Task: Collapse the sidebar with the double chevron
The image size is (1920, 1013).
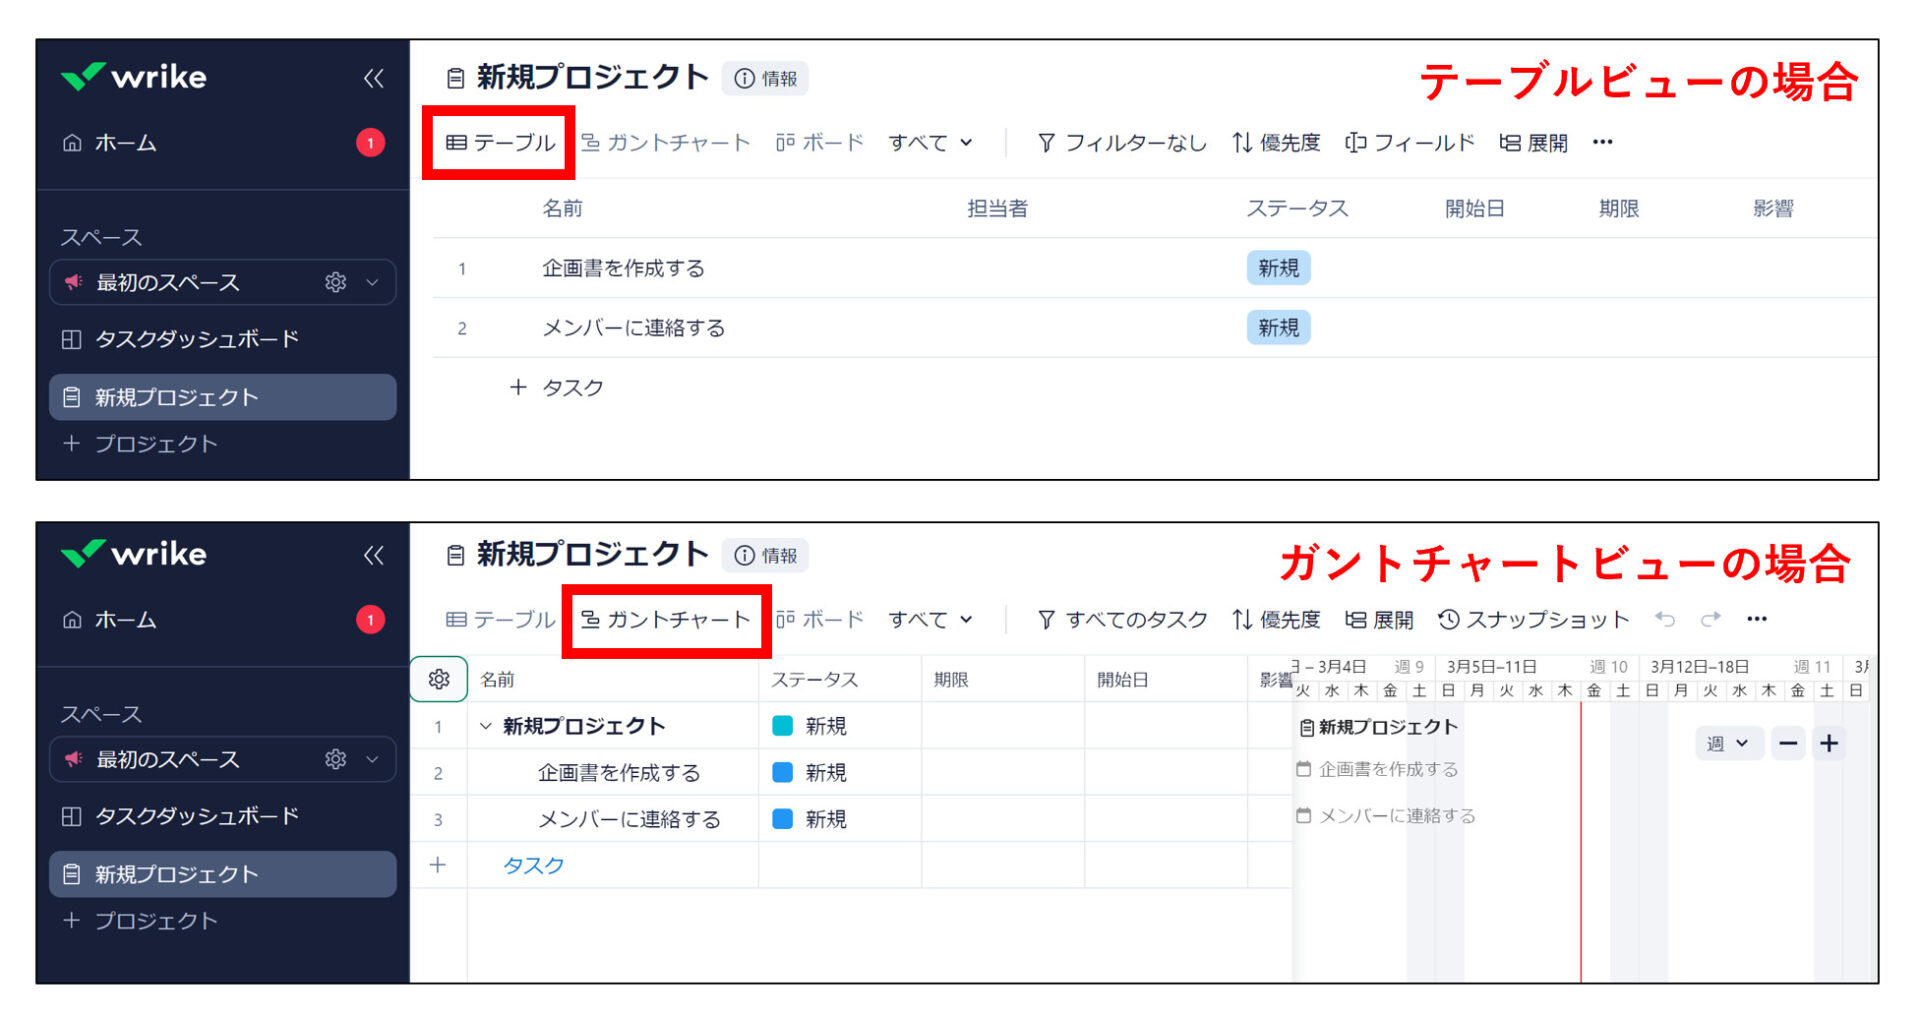Action: (x=373, y=78)
